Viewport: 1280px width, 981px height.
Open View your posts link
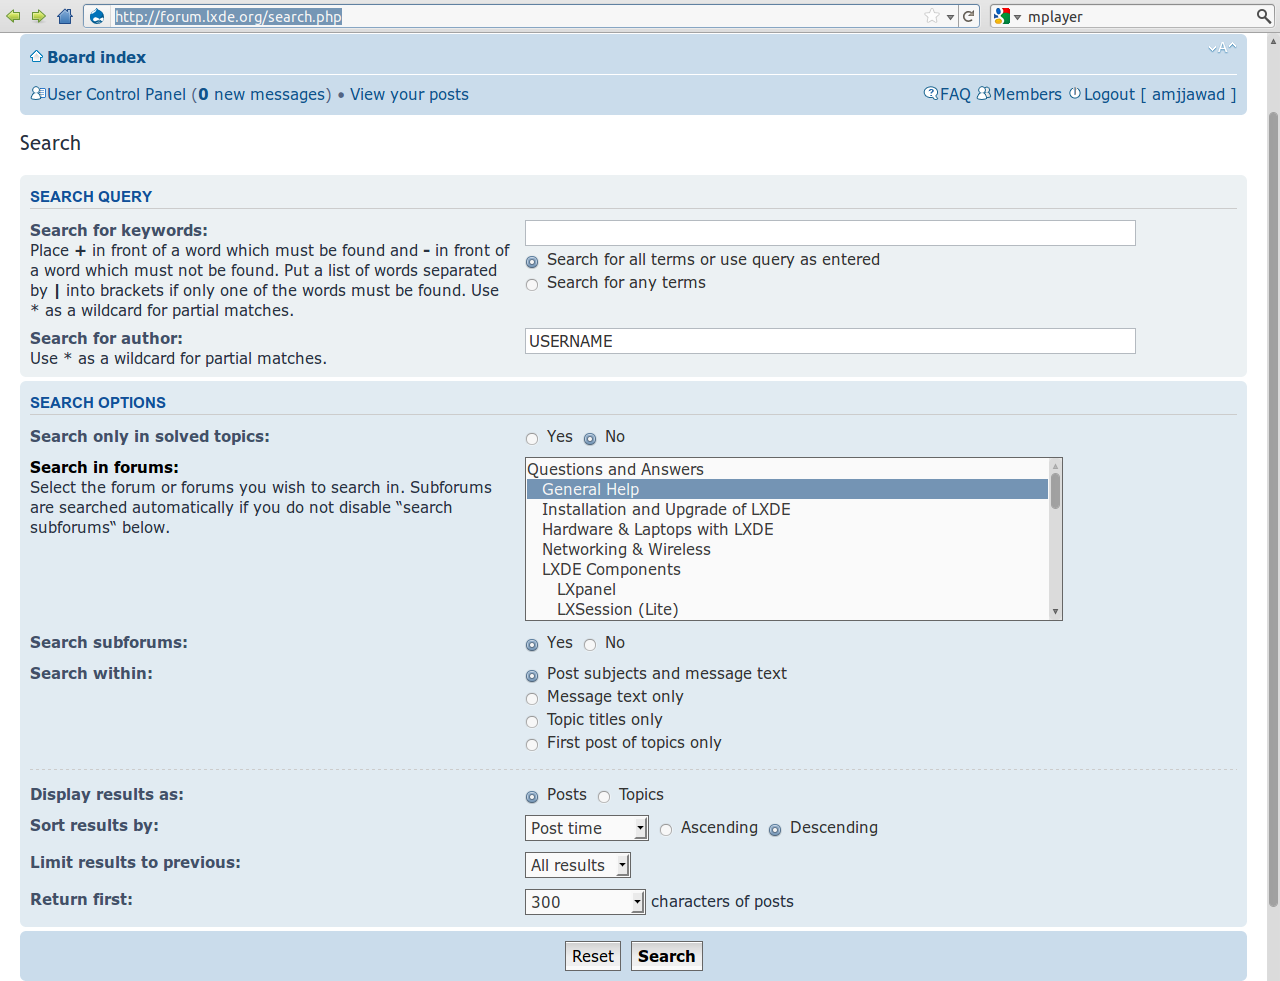[409, 94]
